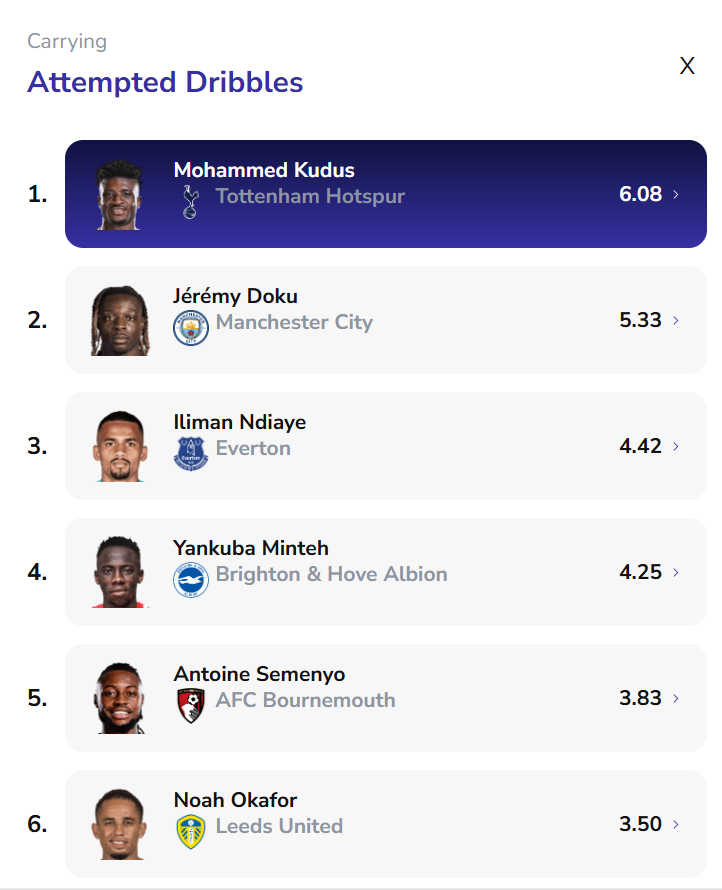Expand Antoine Semenyo row chevron arrow
The height and width of the screenshot is (890, 722).
(676, 699)
